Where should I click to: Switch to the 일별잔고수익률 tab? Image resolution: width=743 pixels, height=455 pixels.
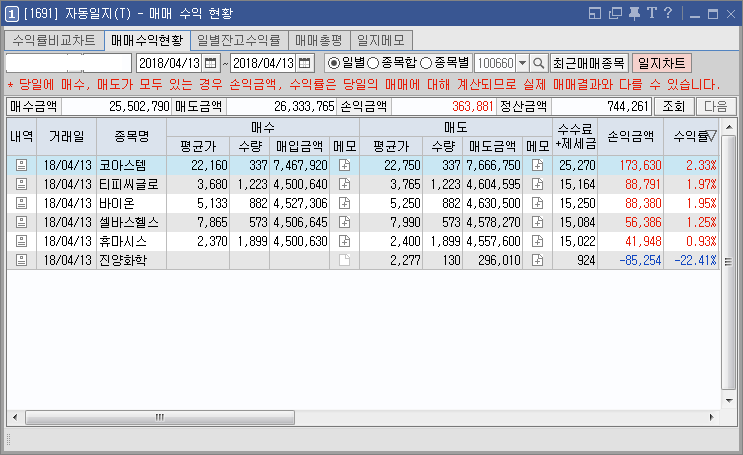coord(239,40)
